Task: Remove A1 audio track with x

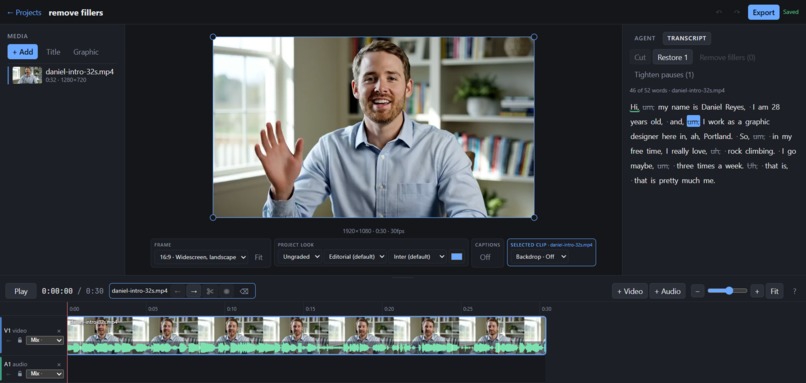Action: tap(59, 364)
